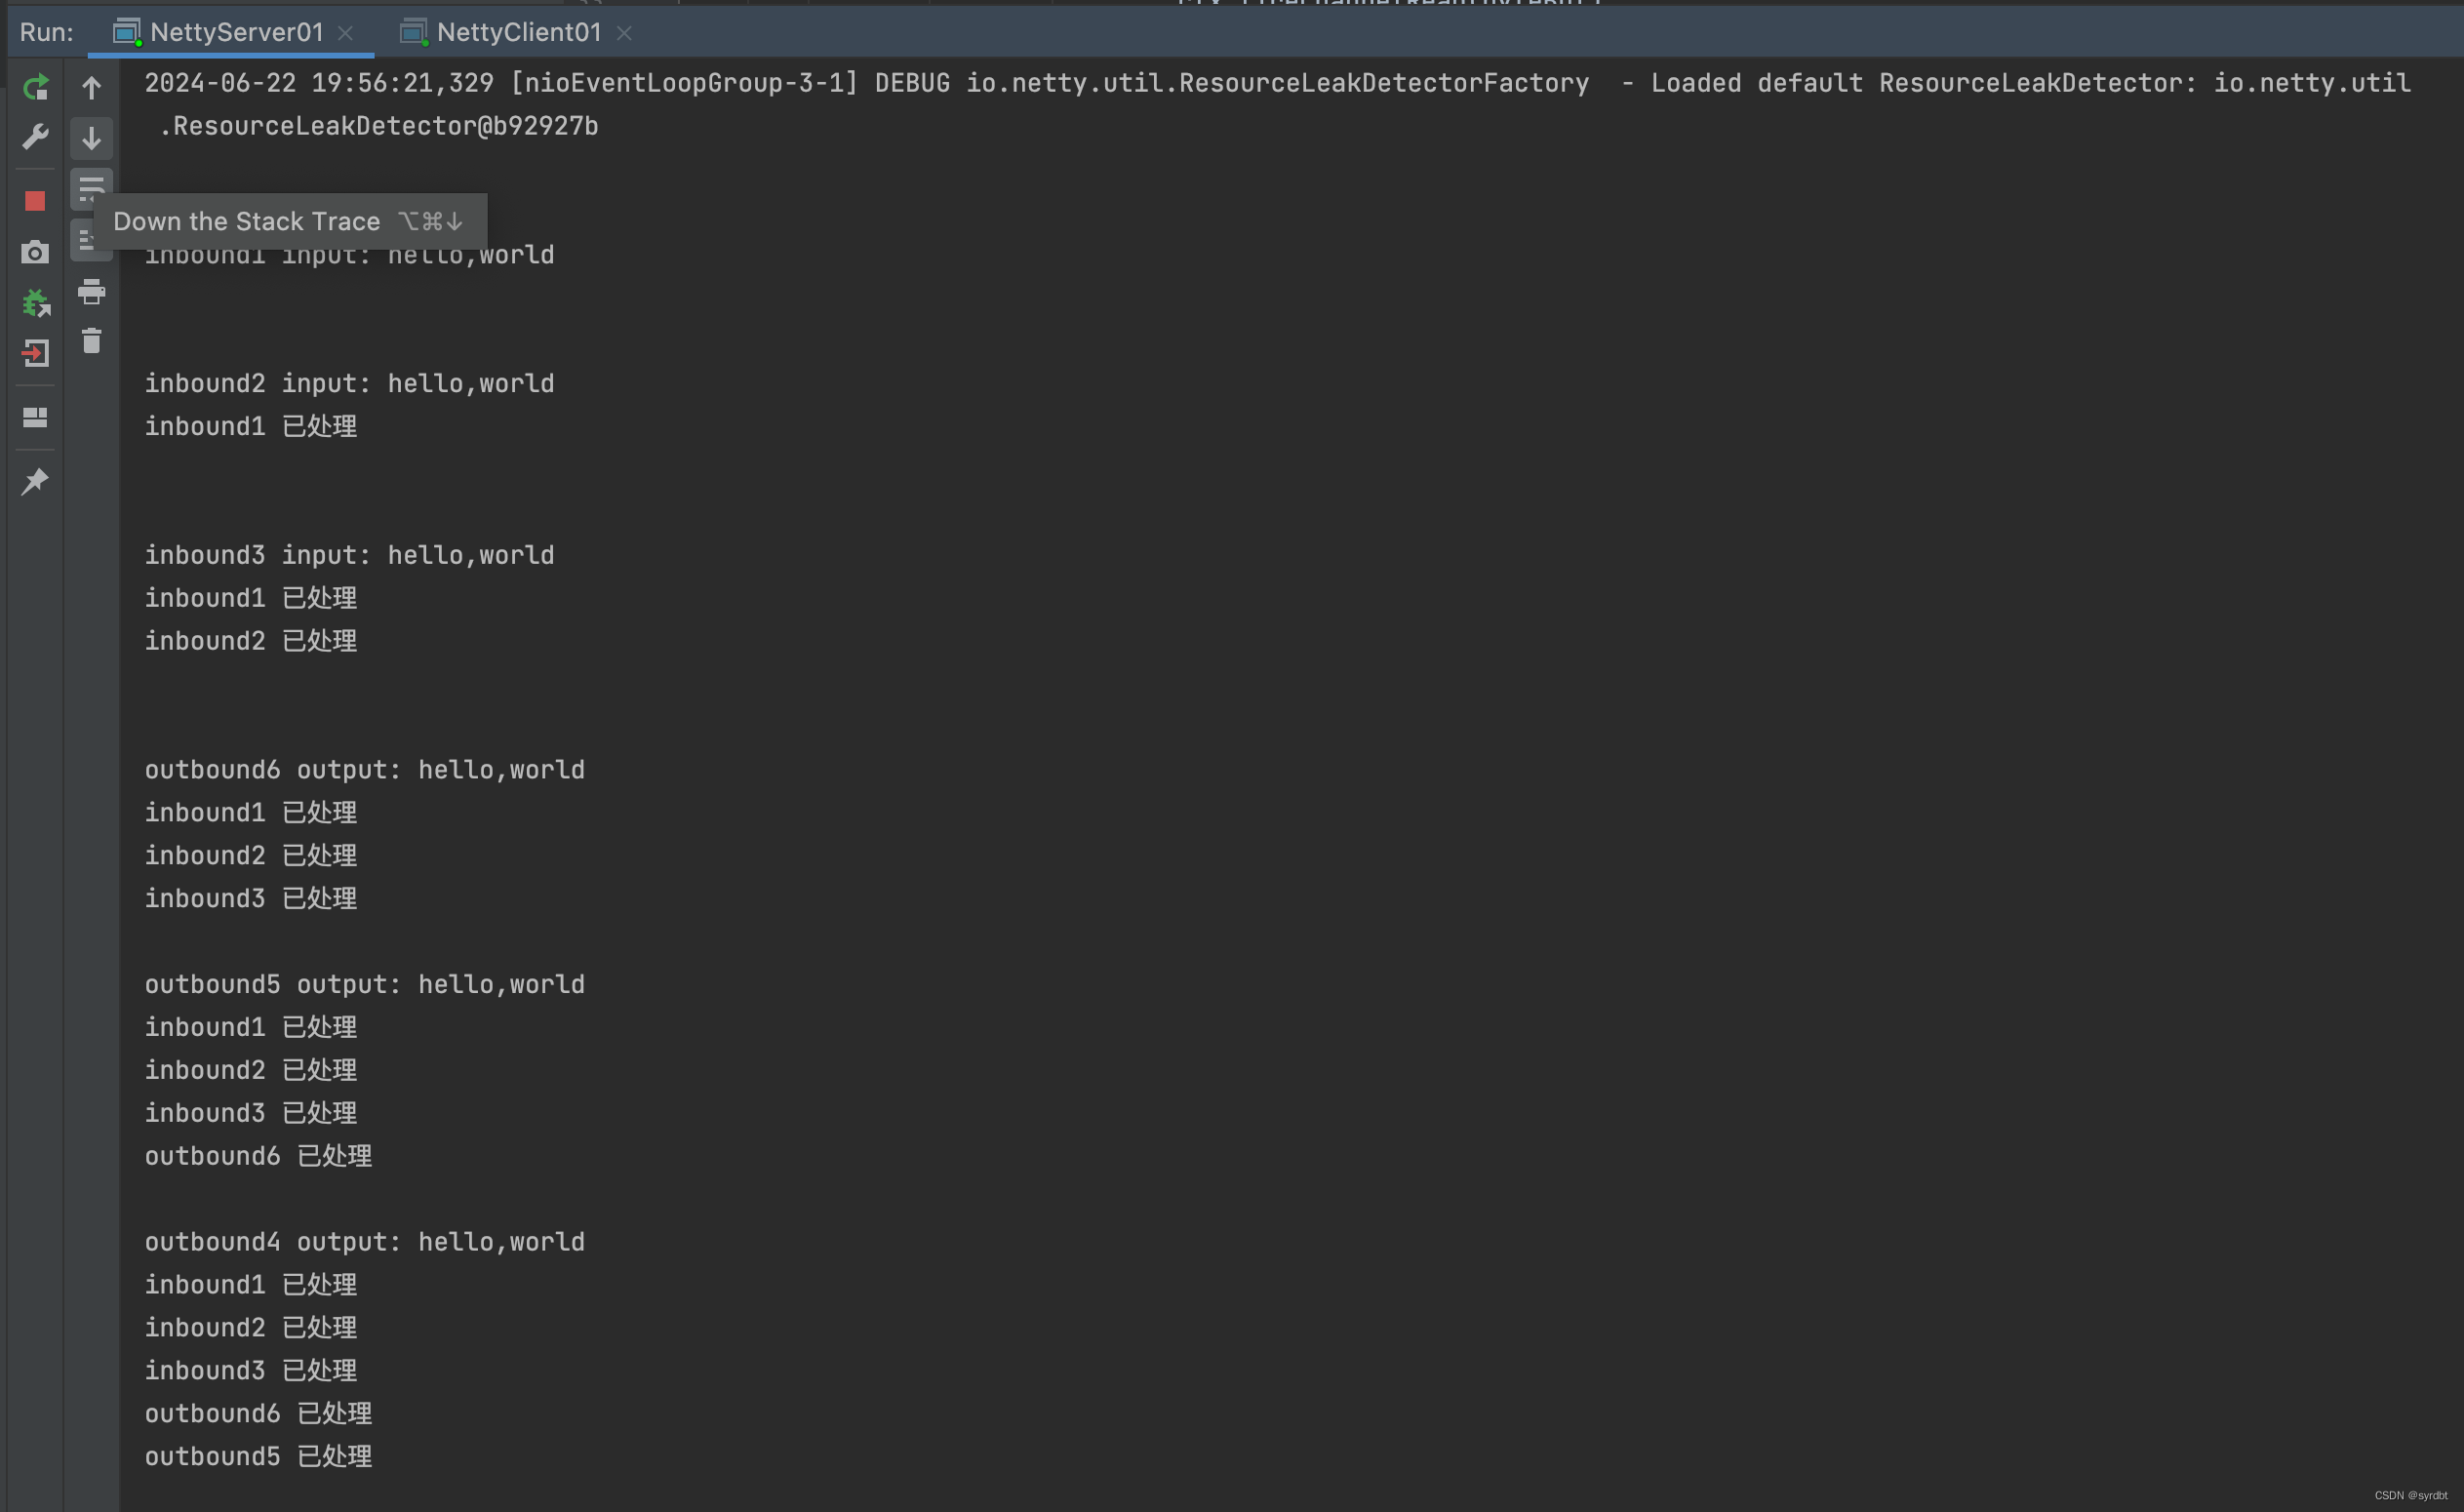Switch to the NettyClient01 run tab
This screenshot has height=1512, width=2464.
coord(517,32)
